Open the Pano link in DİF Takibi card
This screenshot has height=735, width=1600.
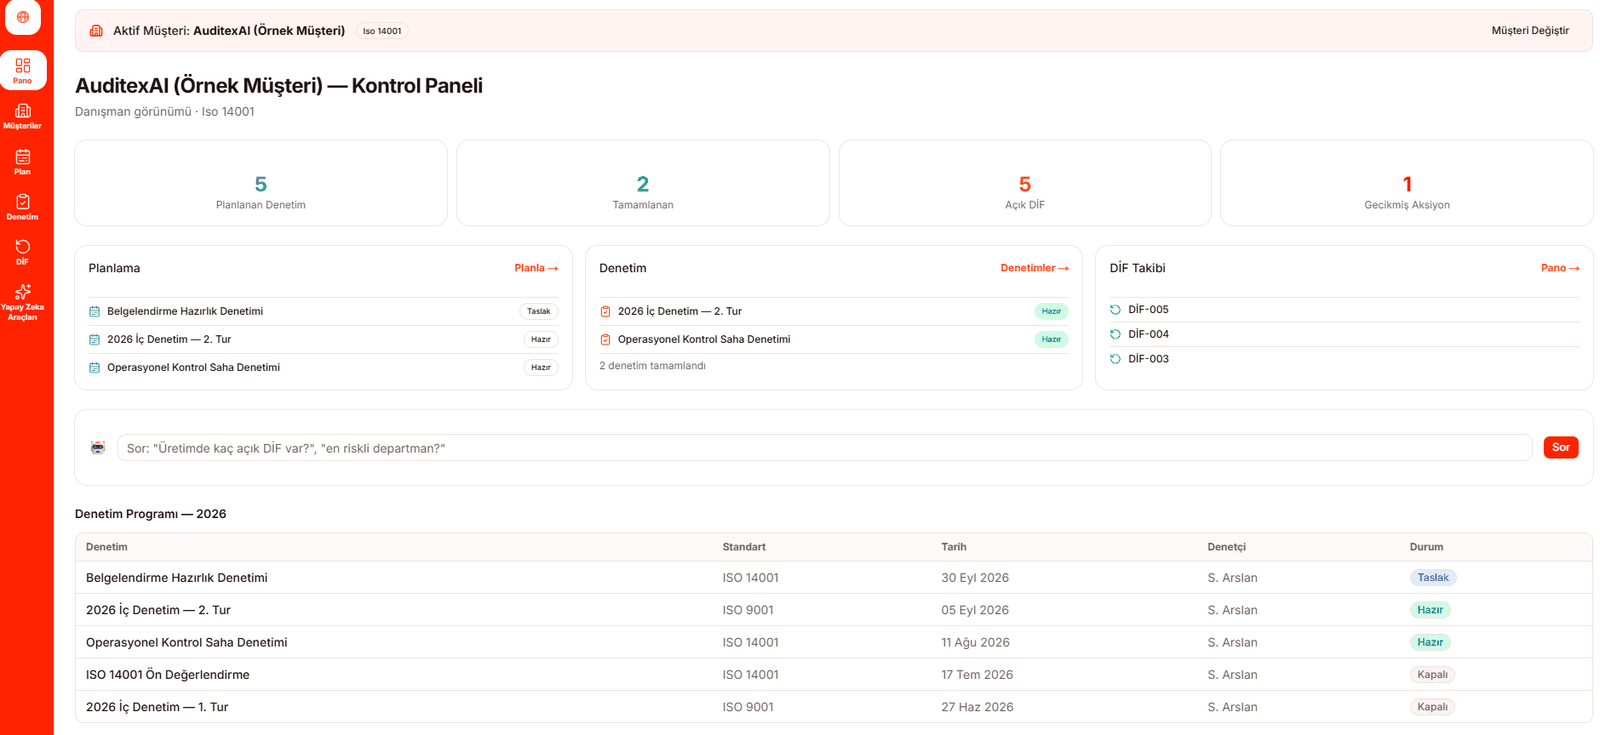pyautogui.click(x=1560, y=268)
